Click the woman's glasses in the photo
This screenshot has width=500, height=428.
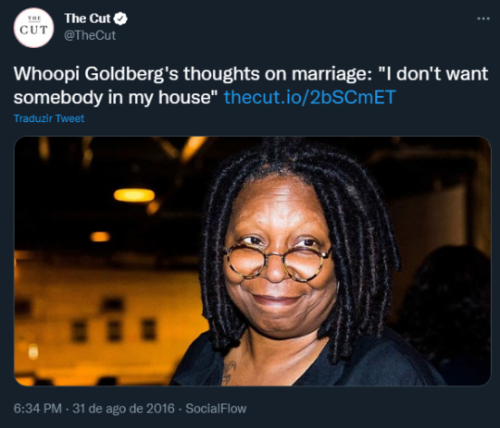pyautogui.click(x=277, y=262)
